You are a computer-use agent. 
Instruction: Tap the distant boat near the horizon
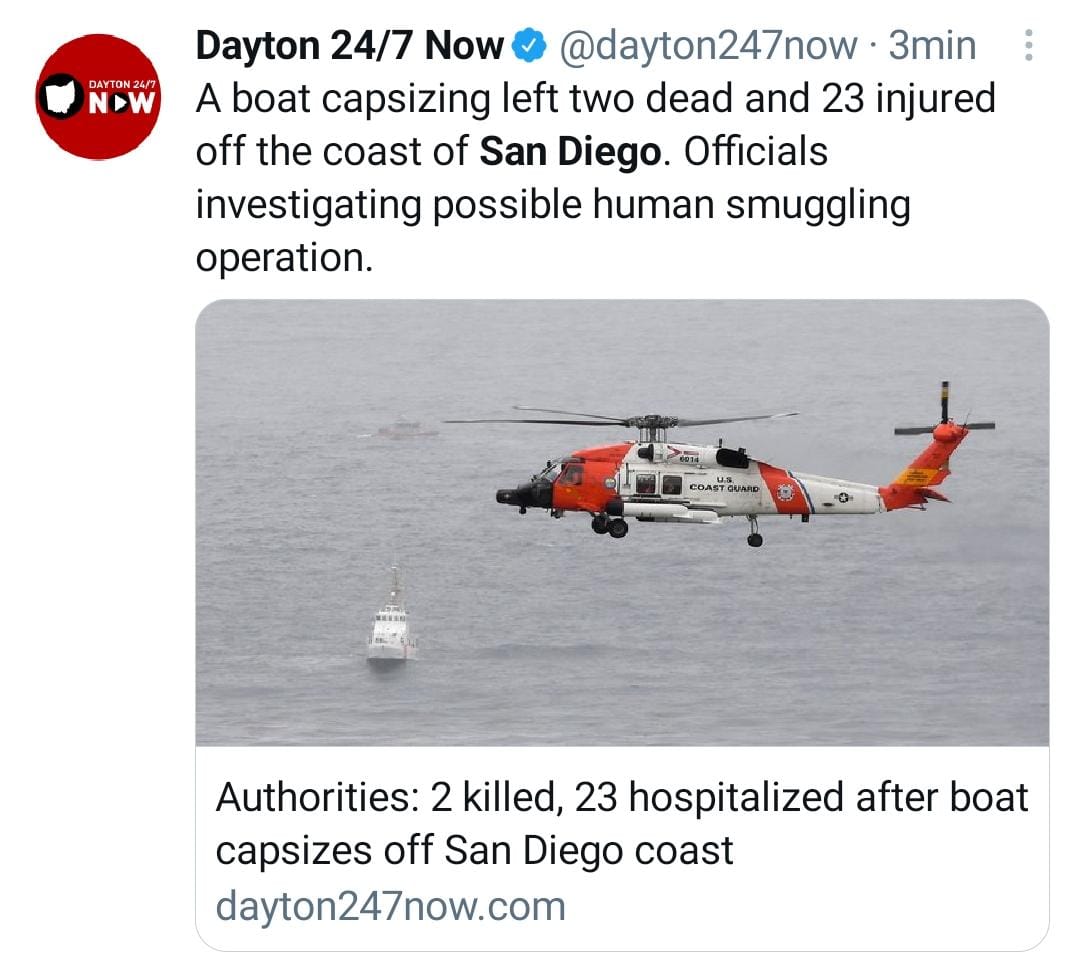point(406,428)
